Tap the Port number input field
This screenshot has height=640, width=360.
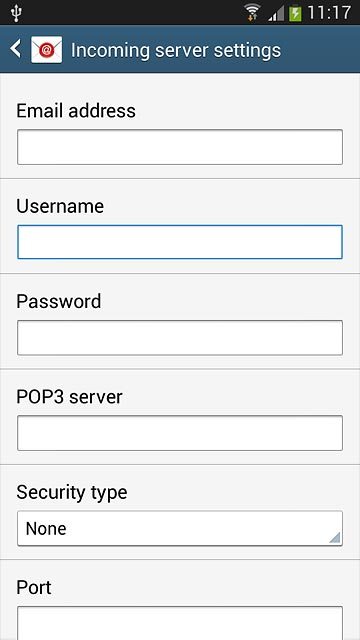[180, 623]
